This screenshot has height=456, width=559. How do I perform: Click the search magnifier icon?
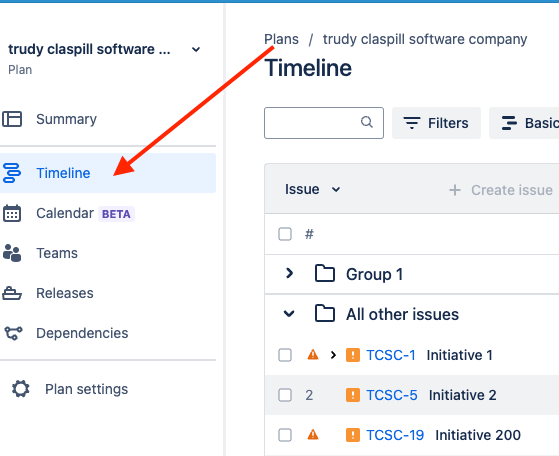(x=366, y=122)
